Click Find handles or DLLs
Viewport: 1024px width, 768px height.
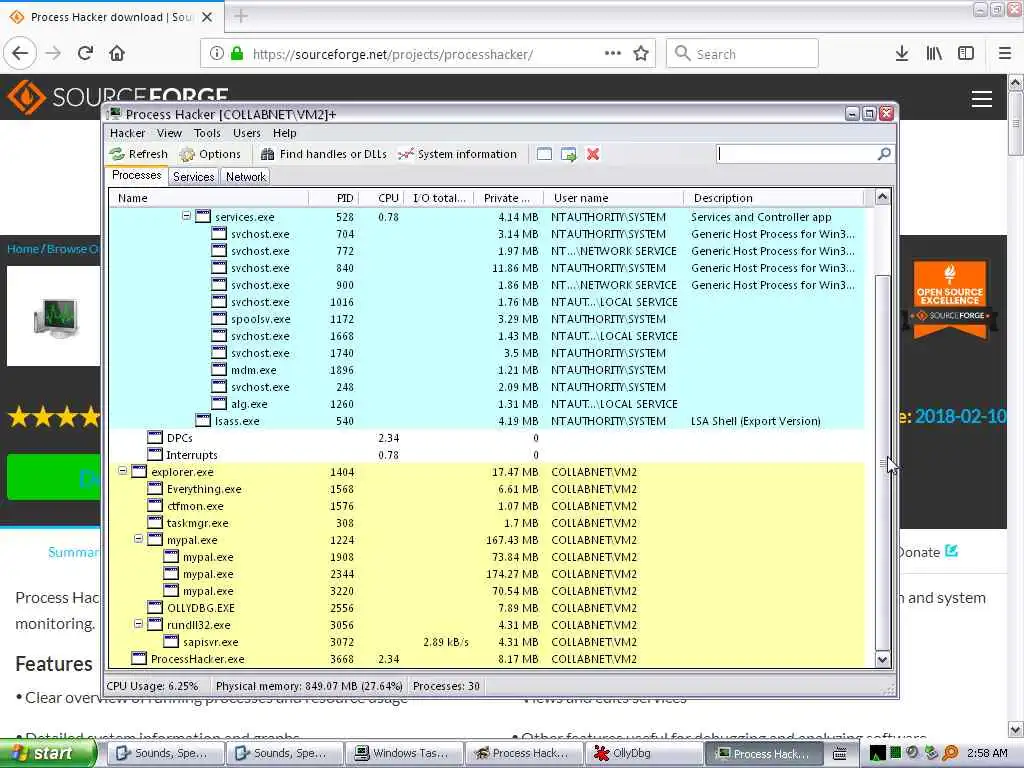click(323, 154)
